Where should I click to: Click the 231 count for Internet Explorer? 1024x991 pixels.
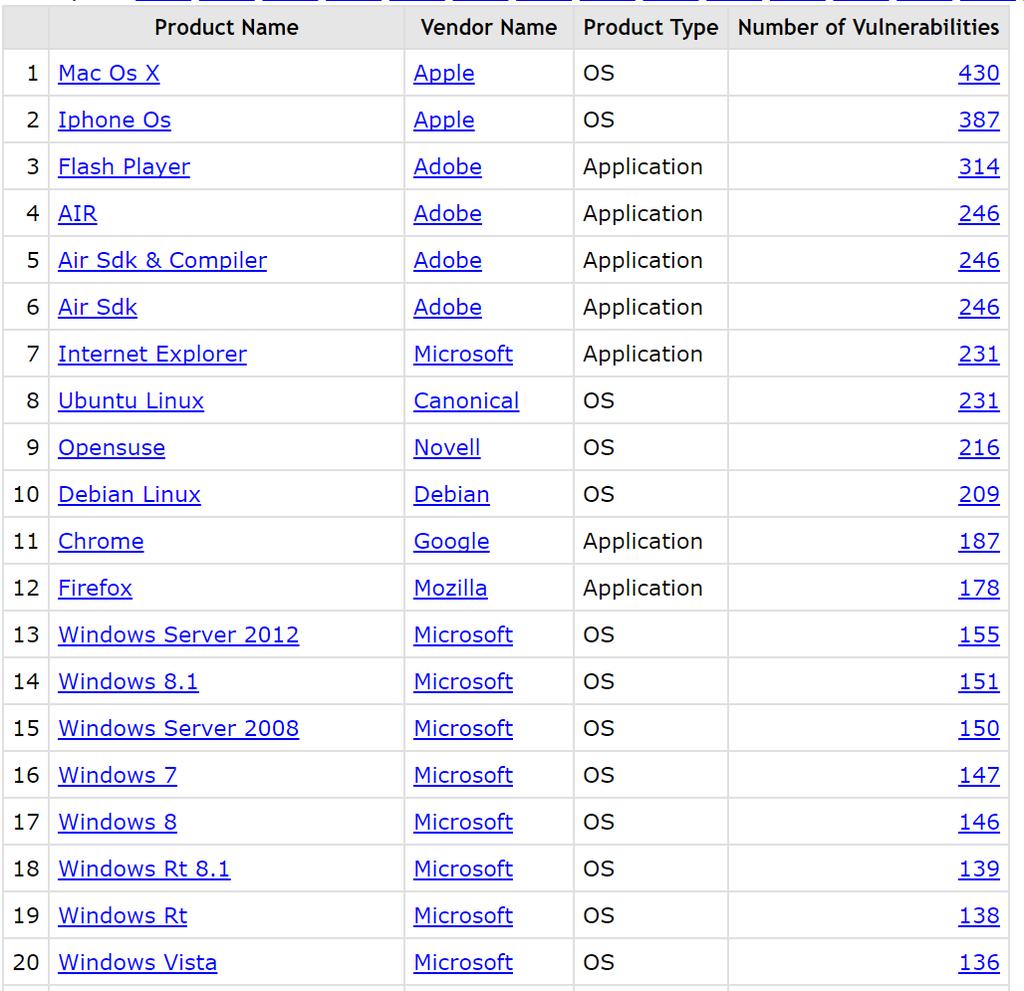[978, 354]
